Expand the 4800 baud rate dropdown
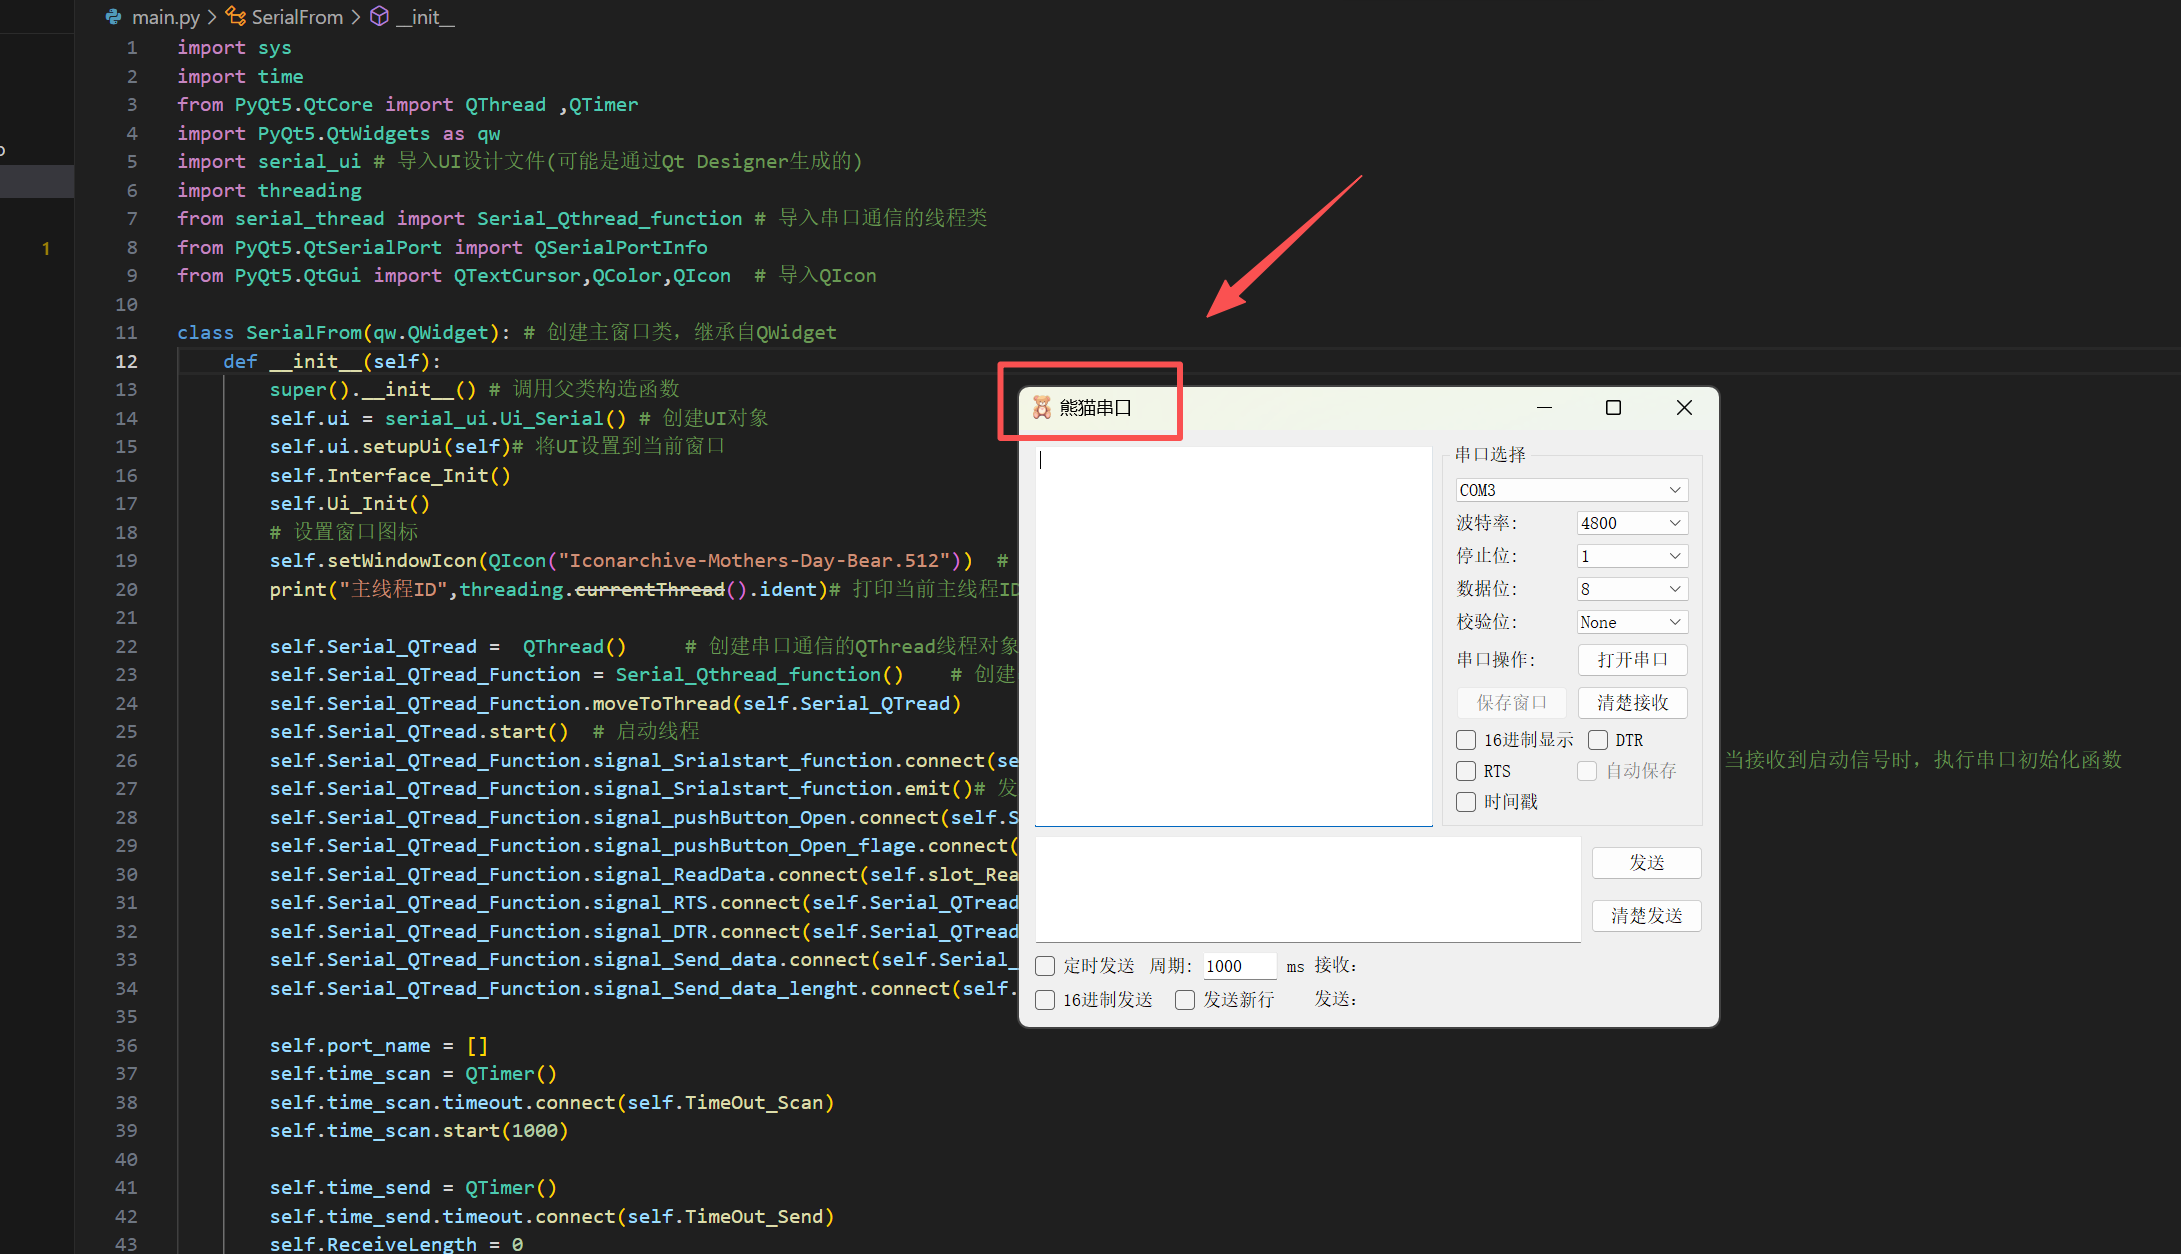Viewport: 2181px width, 1254px height. pyautogui.click(x=1632, y=523)
